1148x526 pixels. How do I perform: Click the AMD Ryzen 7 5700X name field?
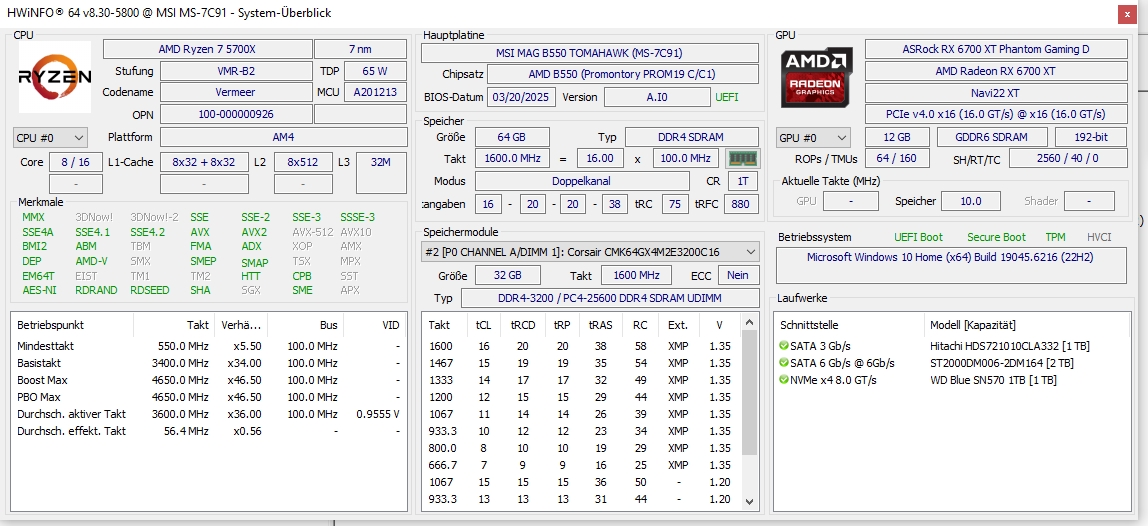pos(207,49)
